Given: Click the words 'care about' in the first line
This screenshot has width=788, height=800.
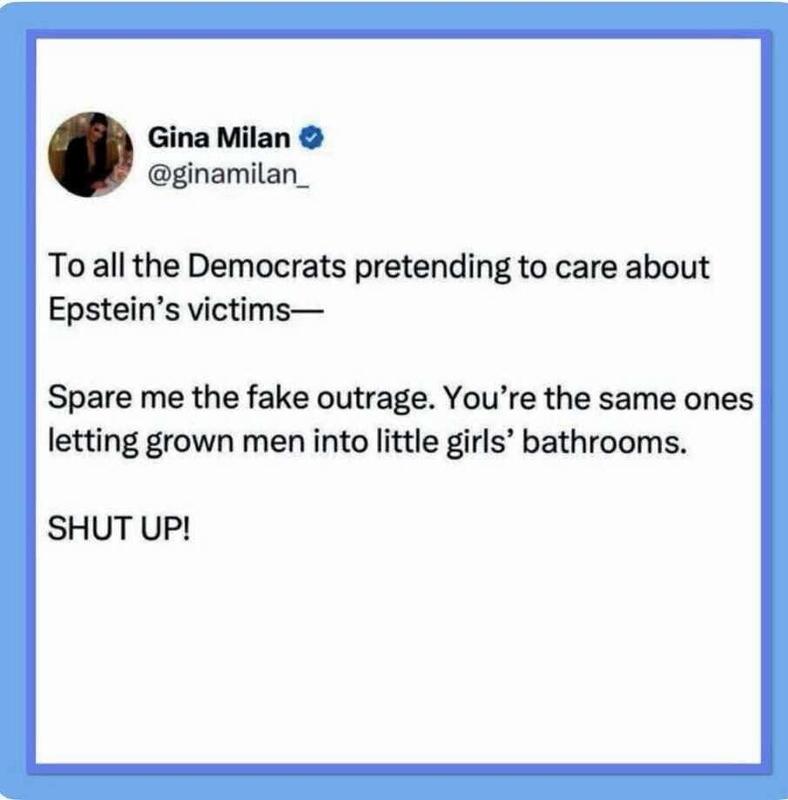Looking at the screenshot, I should click(x=632, y=267).
